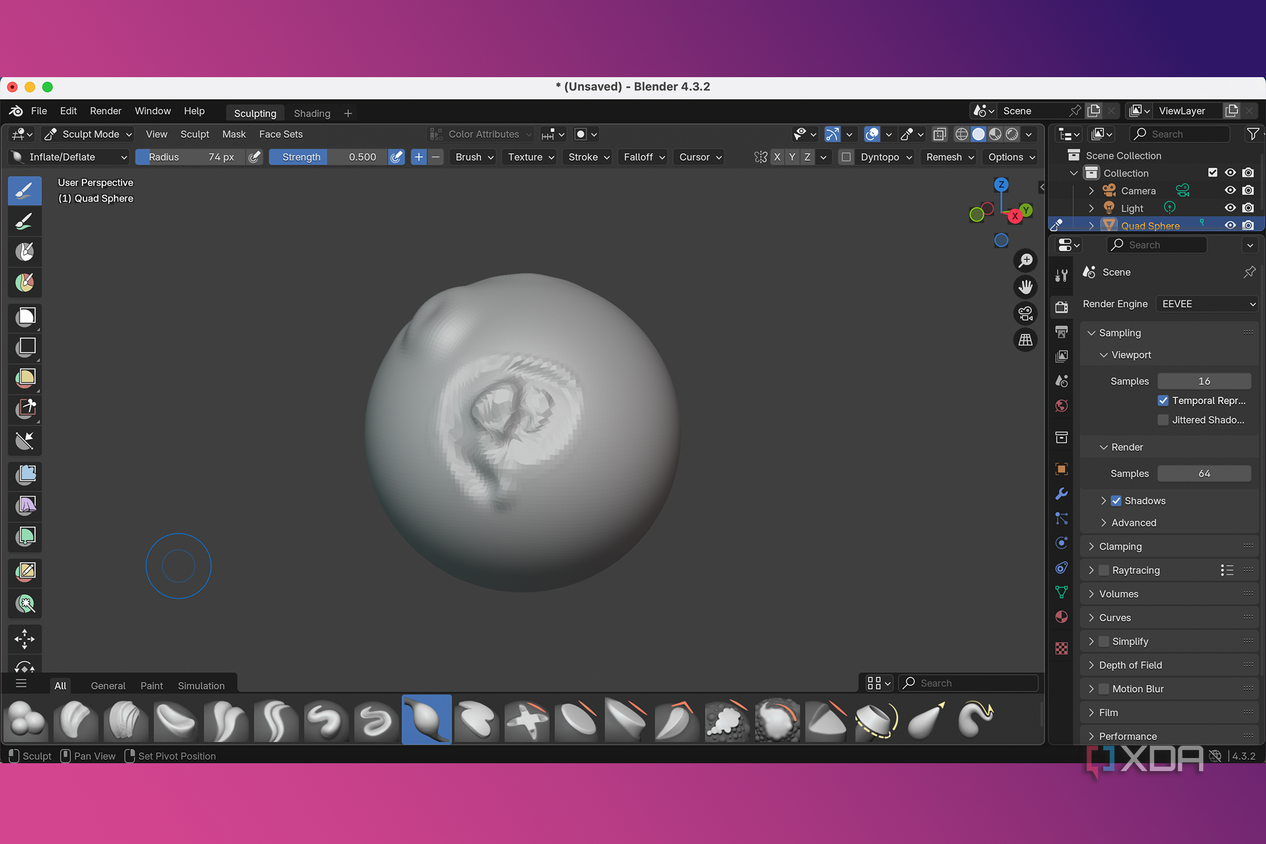
Task: Set brush direction to subtract (minus button)
Action: click(436, 157)
